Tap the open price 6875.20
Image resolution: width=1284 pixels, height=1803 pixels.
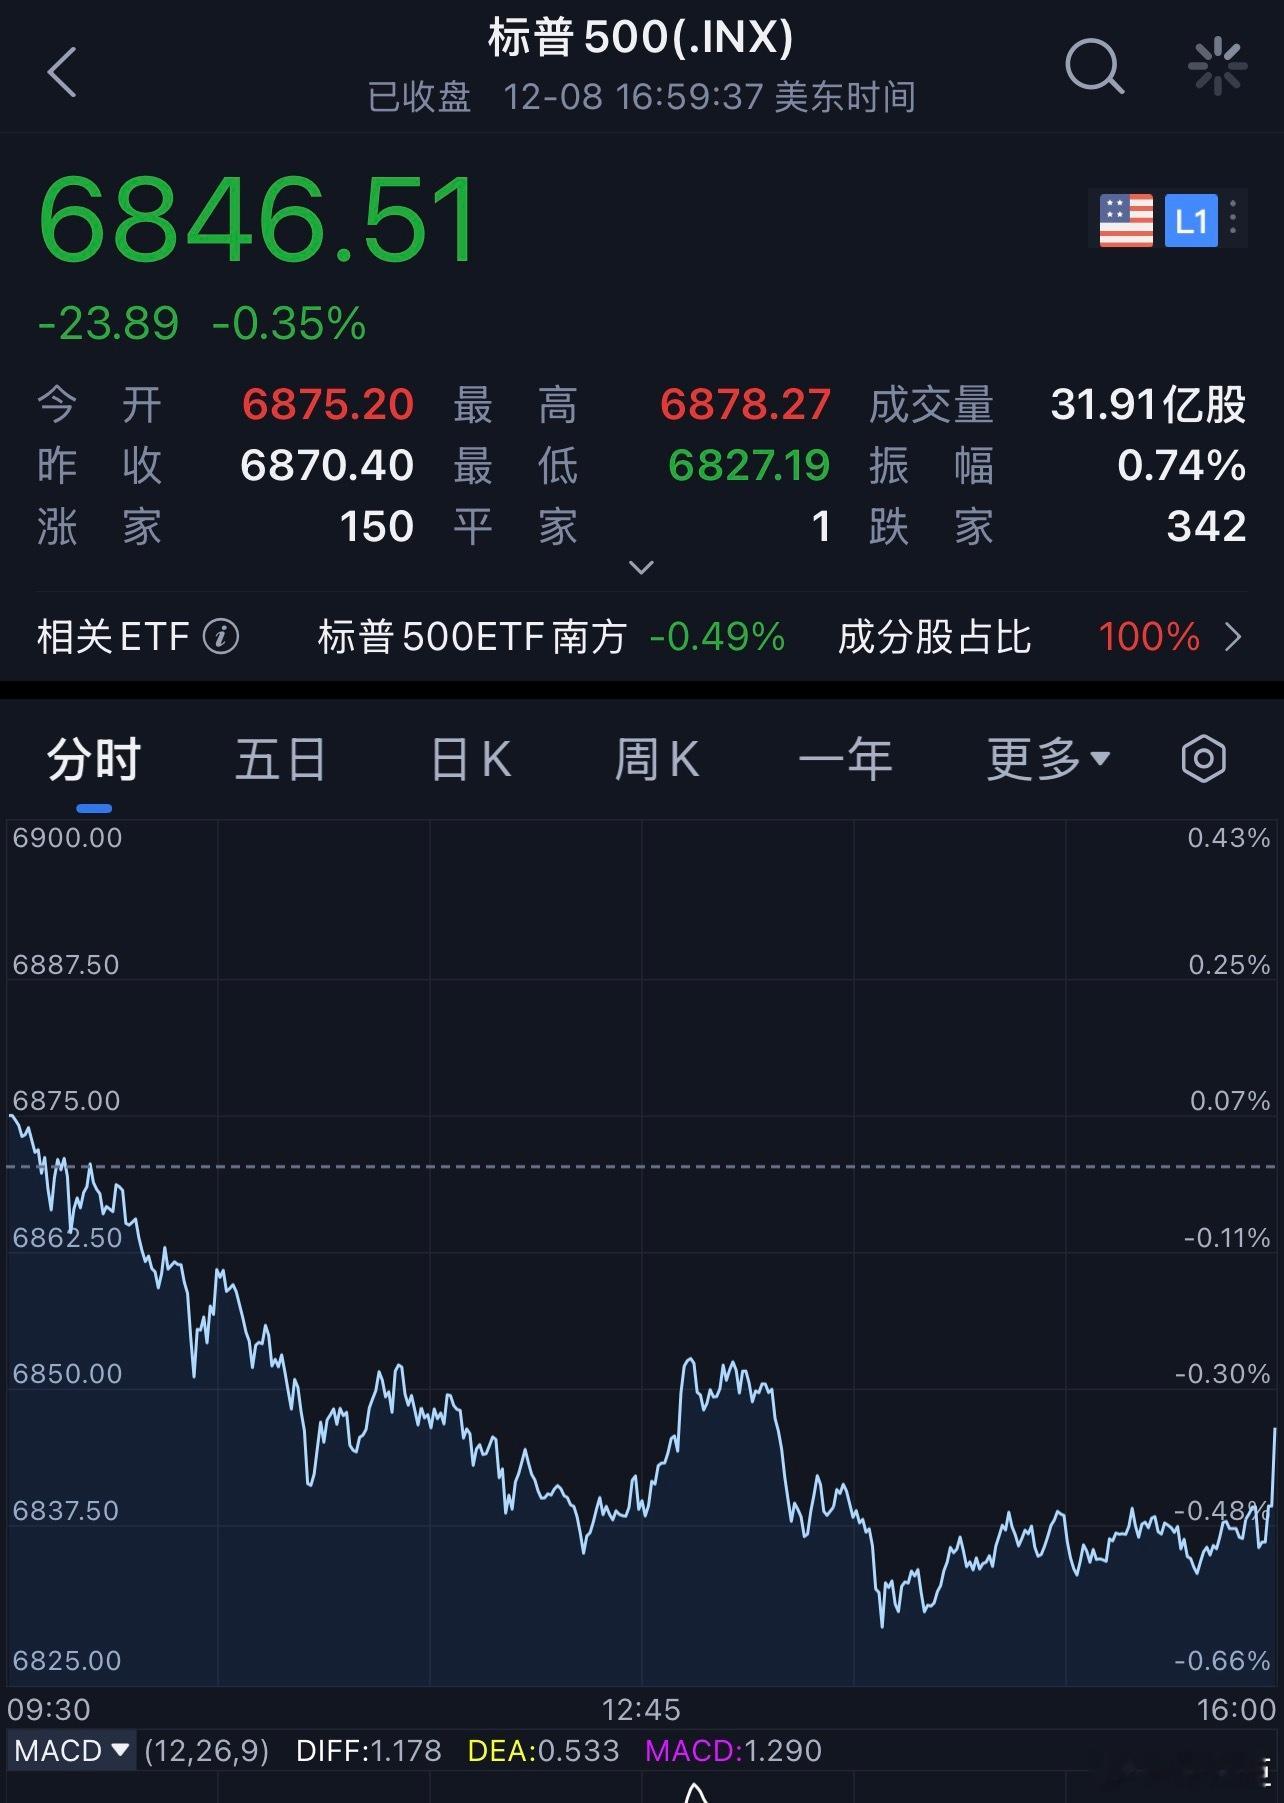[x=328, y=405]
